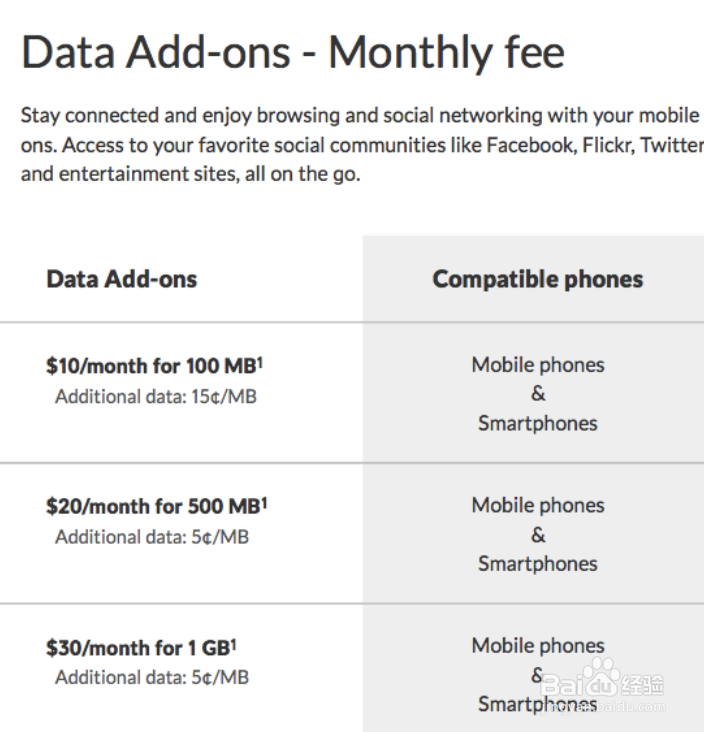
Task: Click the "Additional data: 15¢/MB" note
Action: [155, 397]
